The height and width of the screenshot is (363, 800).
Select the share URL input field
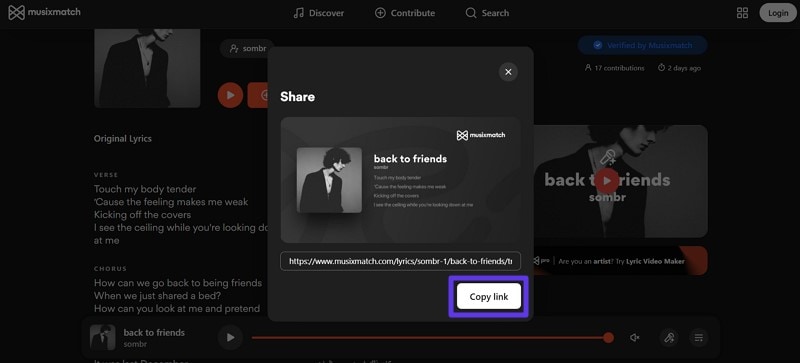(x=401, y=261)
